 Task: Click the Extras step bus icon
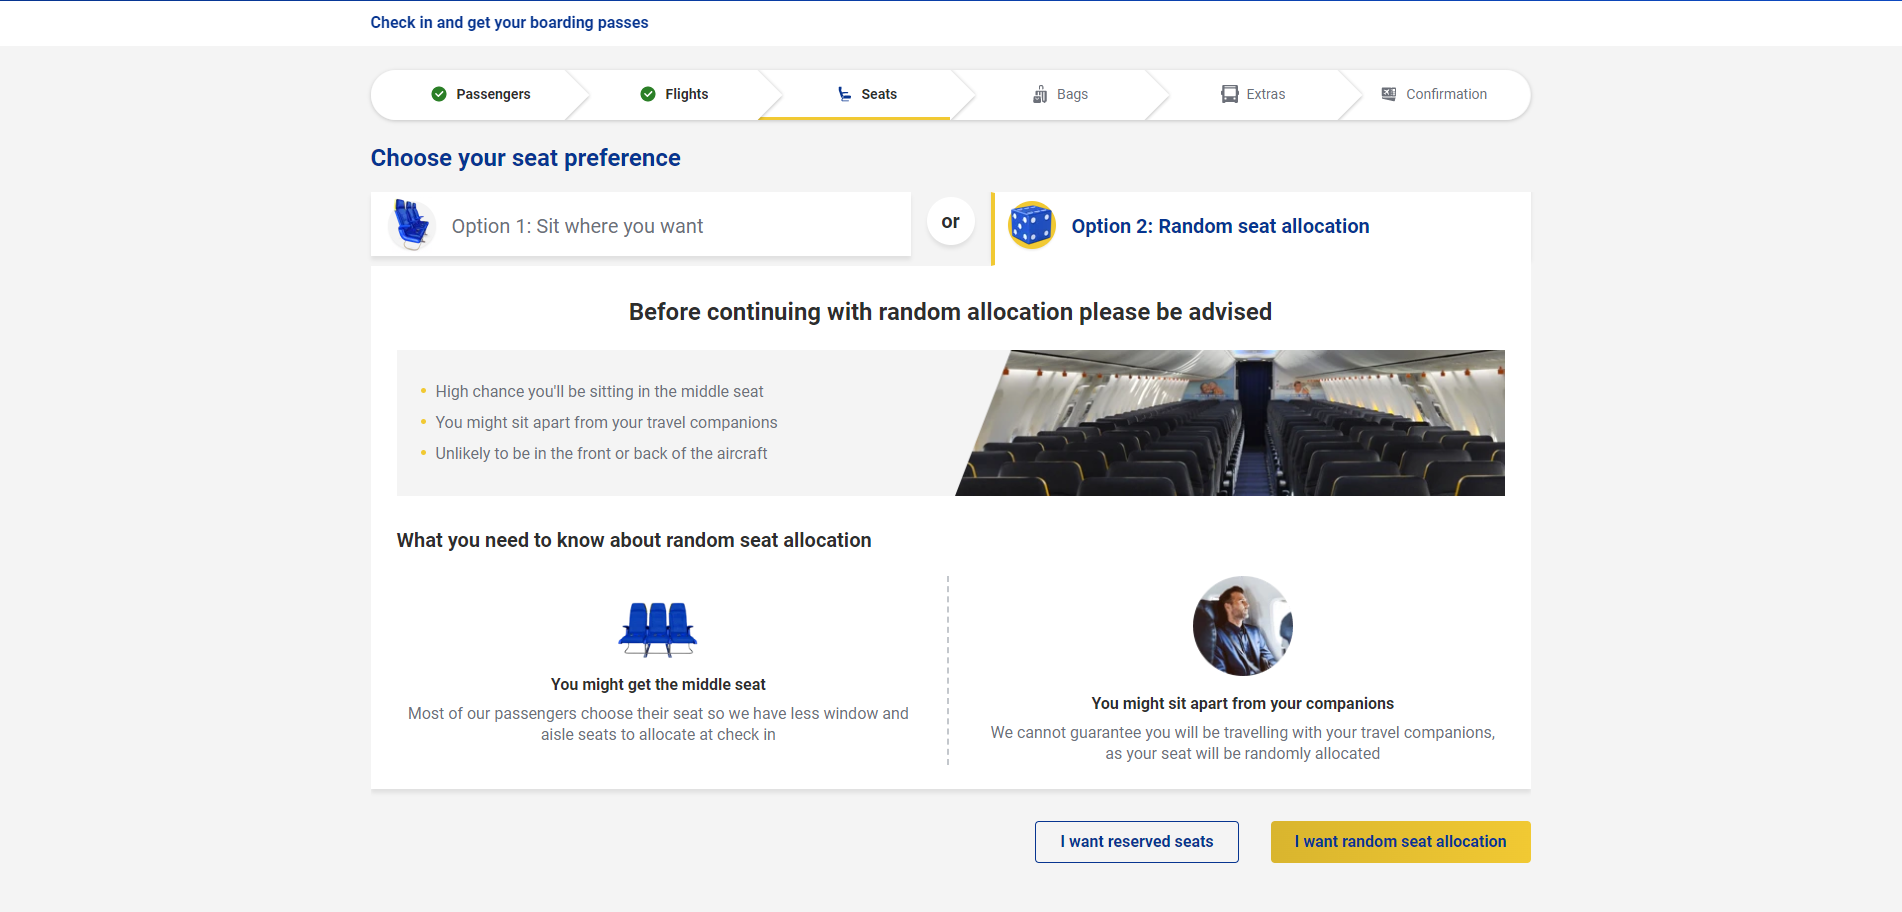[1229, 94]
